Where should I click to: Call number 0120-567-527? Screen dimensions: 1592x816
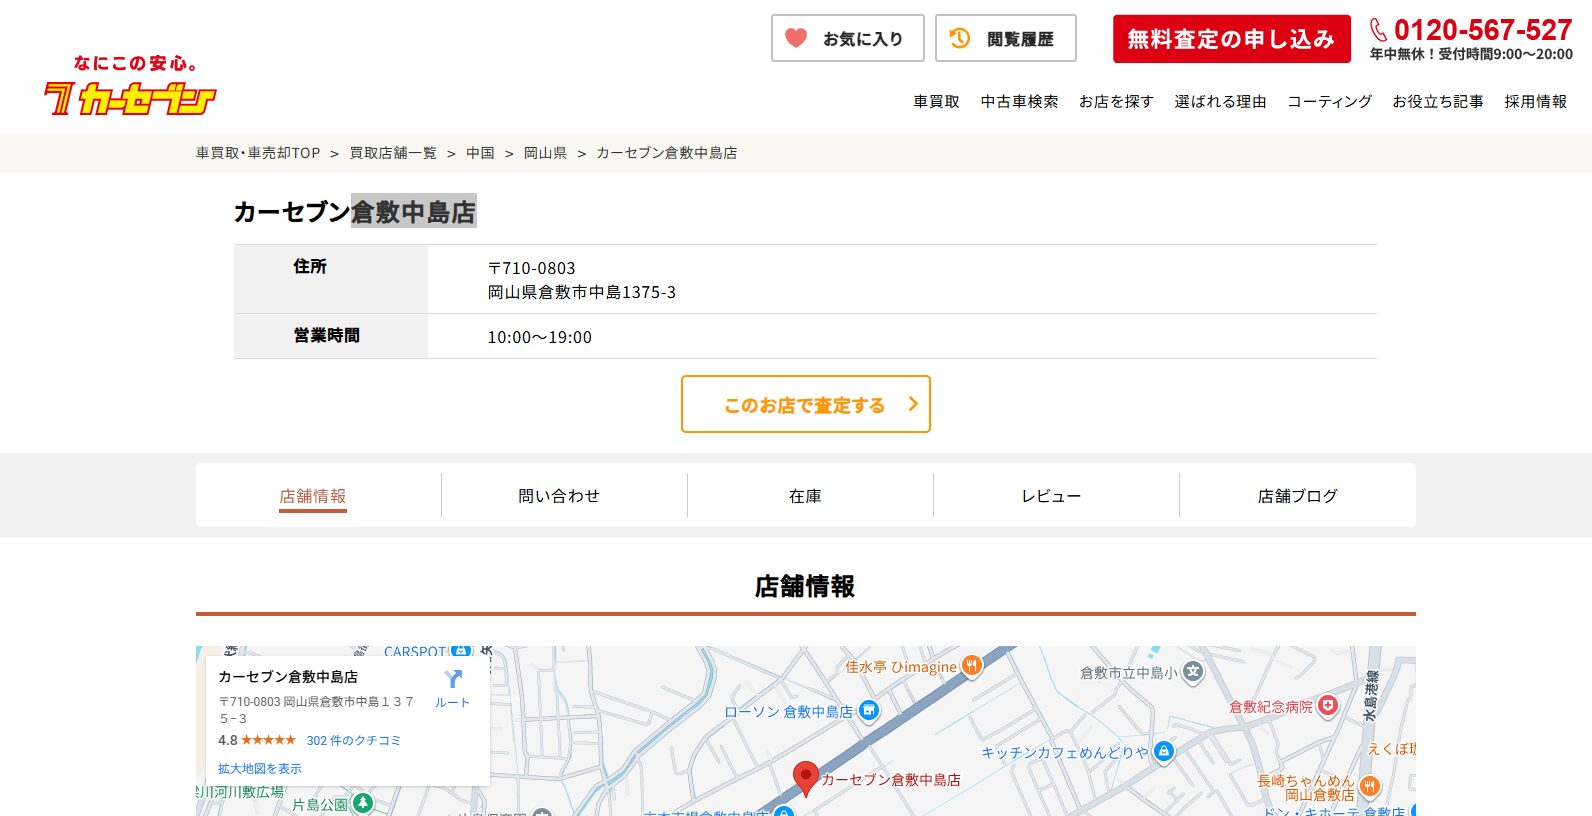point(1483,30)
